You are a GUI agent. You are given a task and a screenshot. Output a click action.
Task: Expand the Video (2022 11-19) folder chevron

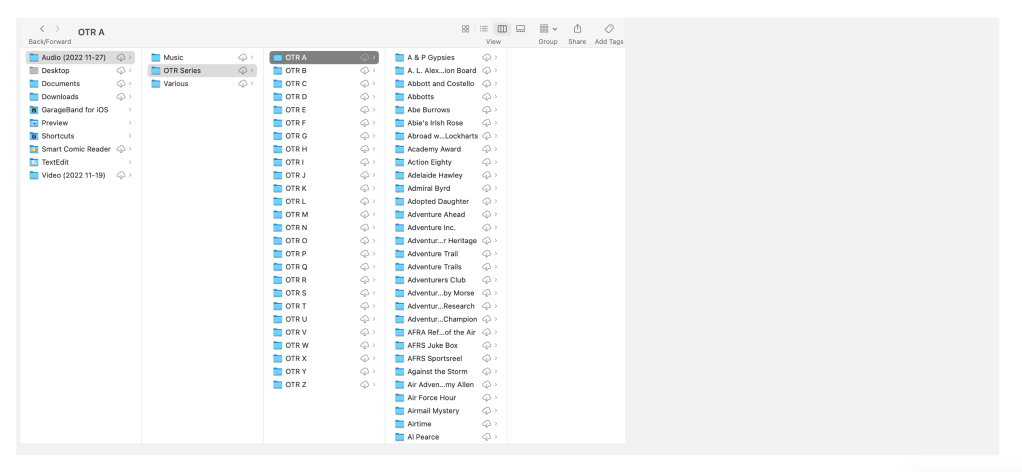[x=131, y=175]
